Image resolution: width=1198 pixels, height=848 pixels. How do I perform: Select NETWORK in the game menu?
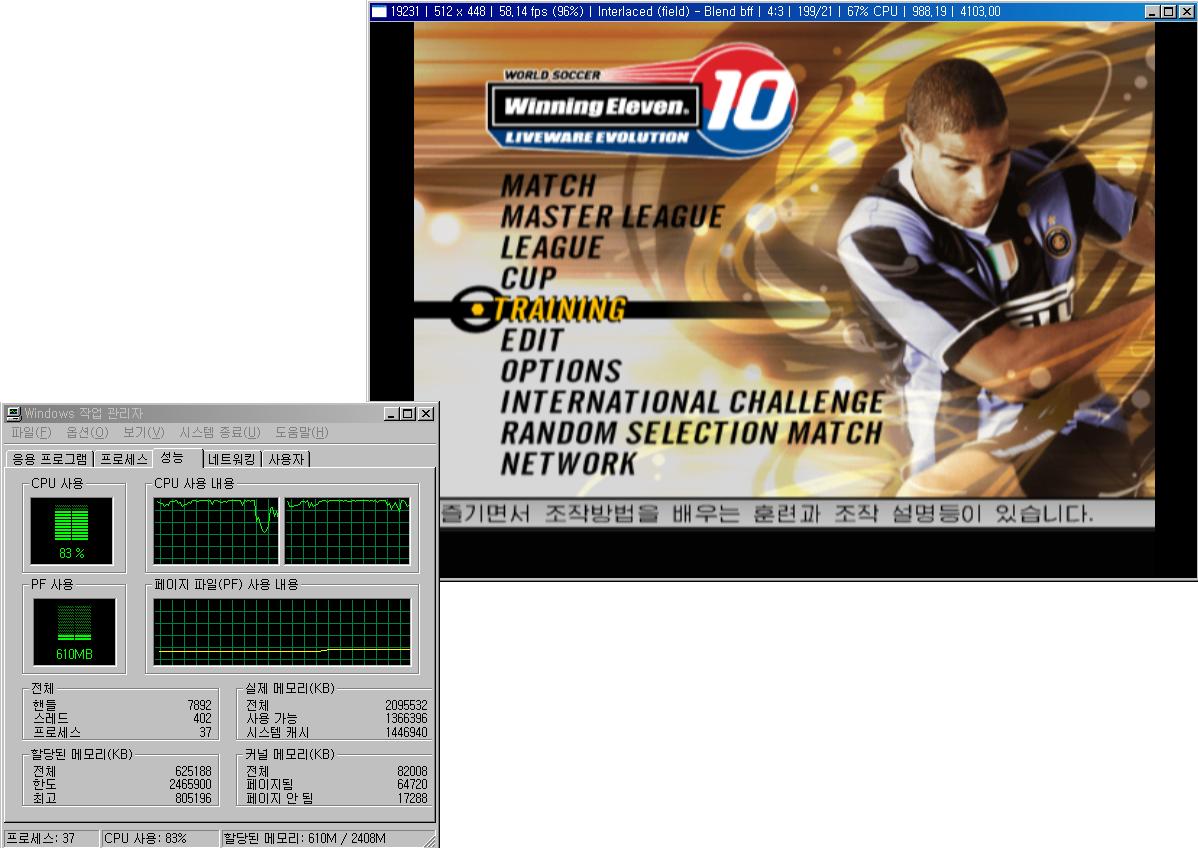point(568,464)
